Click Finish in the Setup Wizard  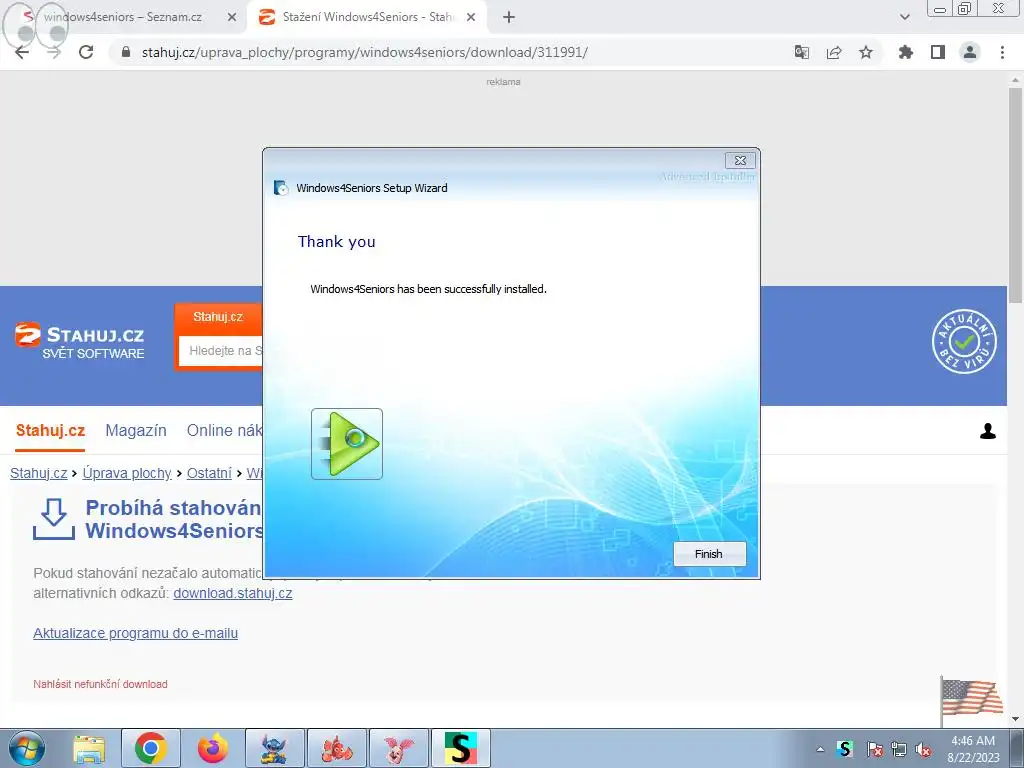709,554
